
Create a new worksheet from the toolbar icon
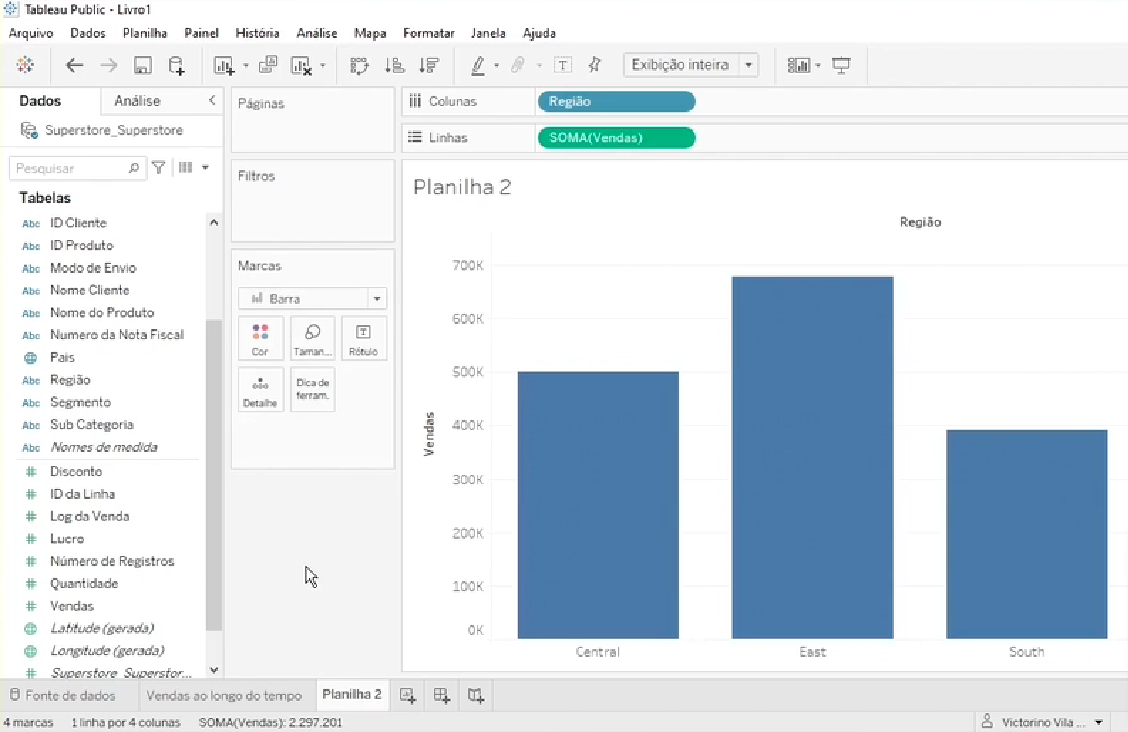pos(224,64)
